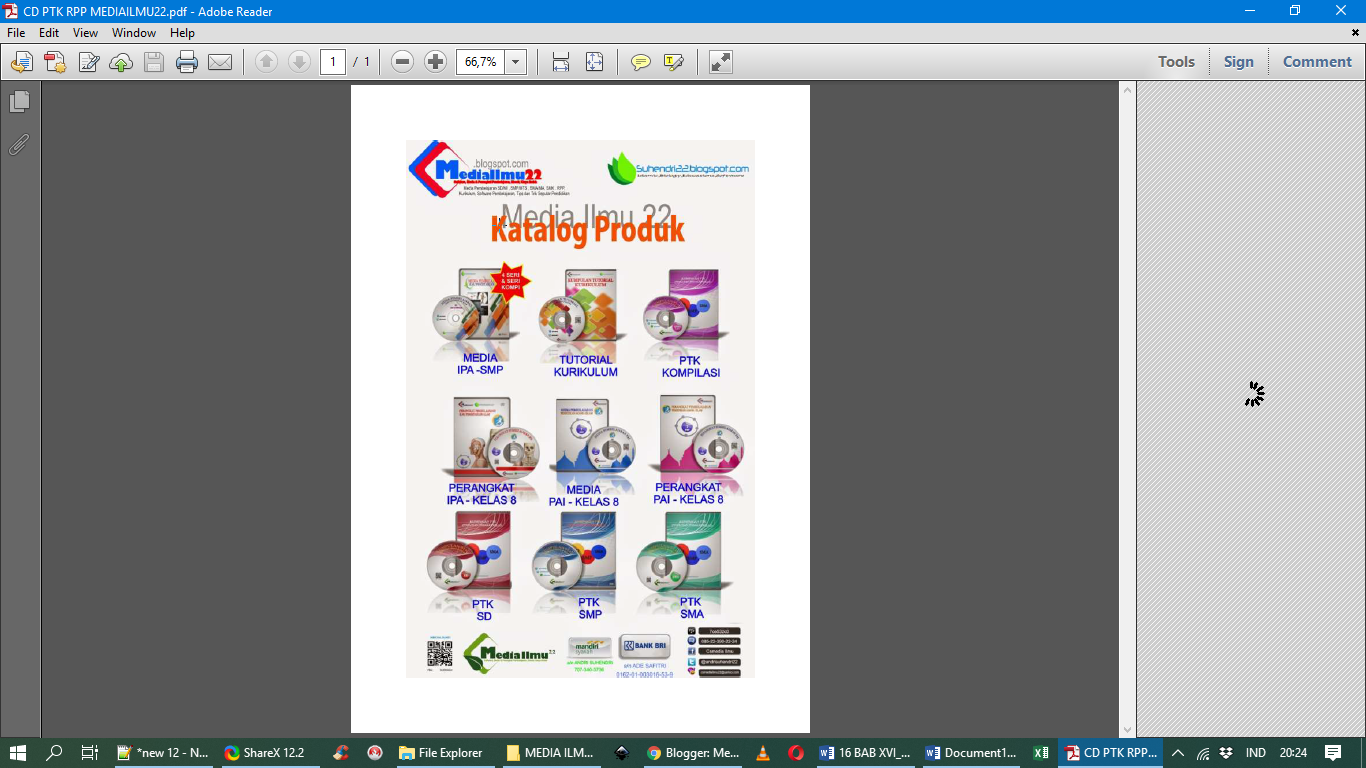Close the document with menu-bar X
This screenshot has width=1366, height=768.
click(x=1356, y=33)
